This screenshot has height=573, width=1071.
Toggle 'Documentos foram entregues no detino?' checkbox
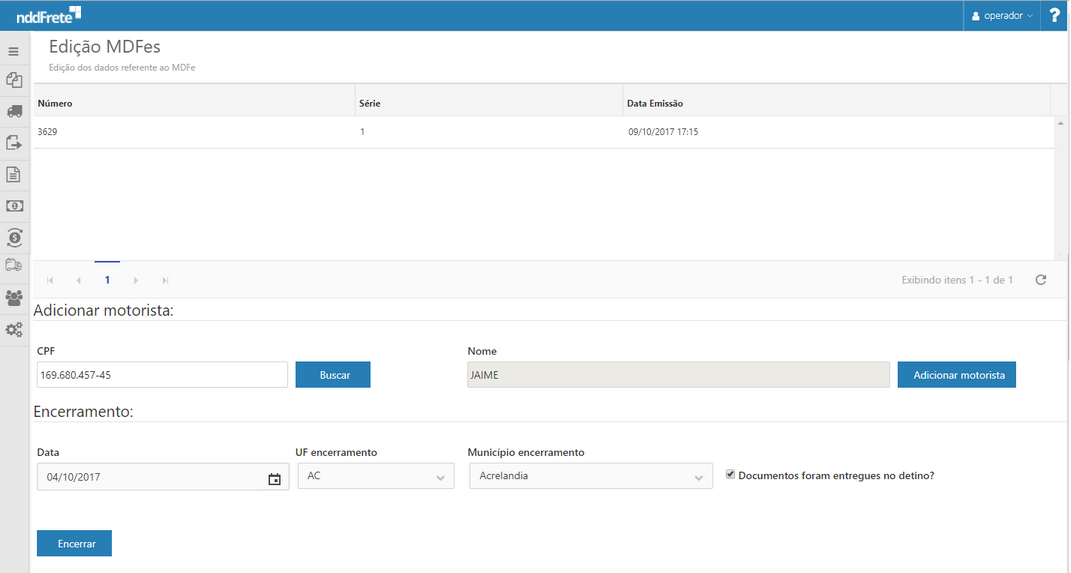pyautogui.click(x=731, y=475)
